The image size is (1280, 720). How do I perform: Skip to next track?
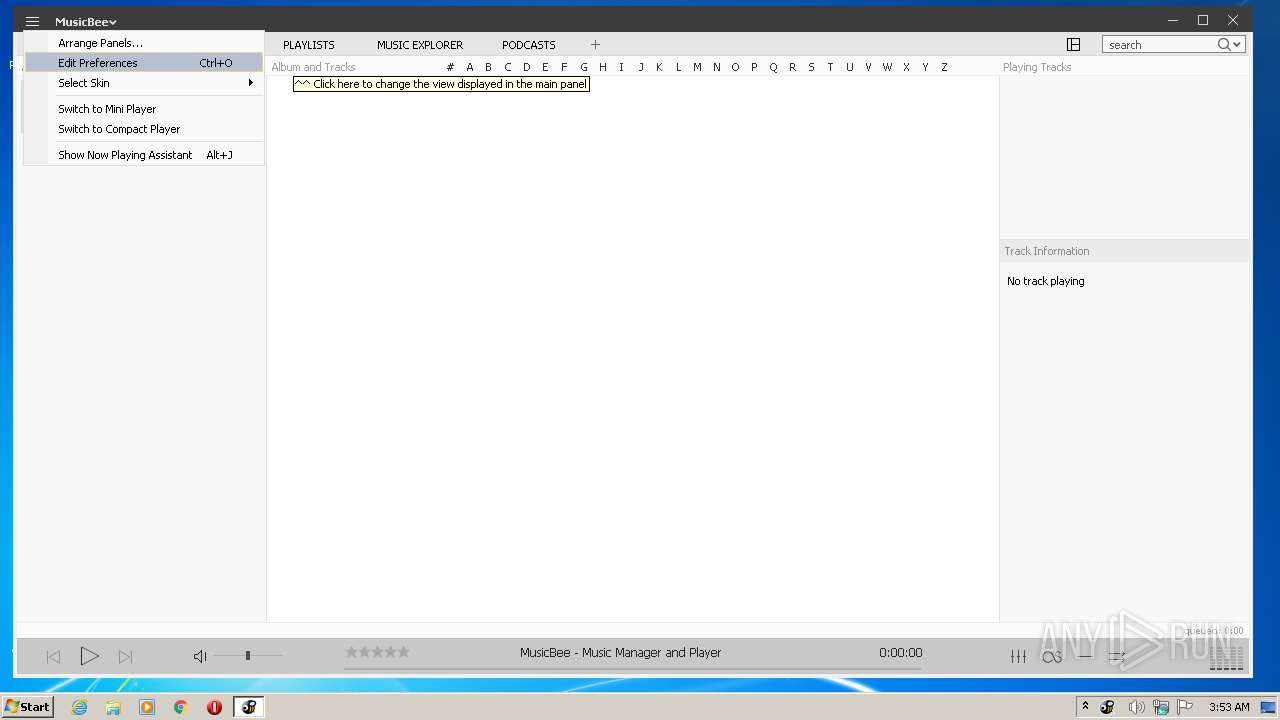pyautogui.click(x=125, y=657)
